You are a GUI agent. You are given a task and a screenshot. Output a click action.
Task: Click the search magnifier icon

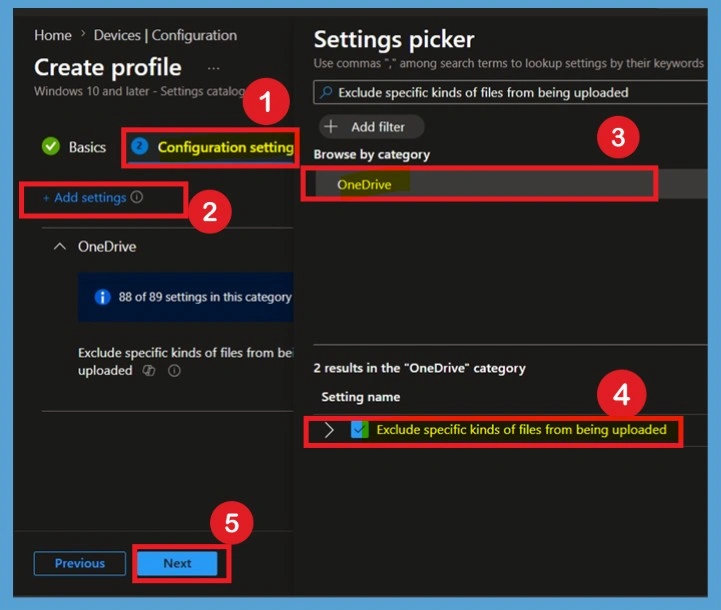point(326,92)
